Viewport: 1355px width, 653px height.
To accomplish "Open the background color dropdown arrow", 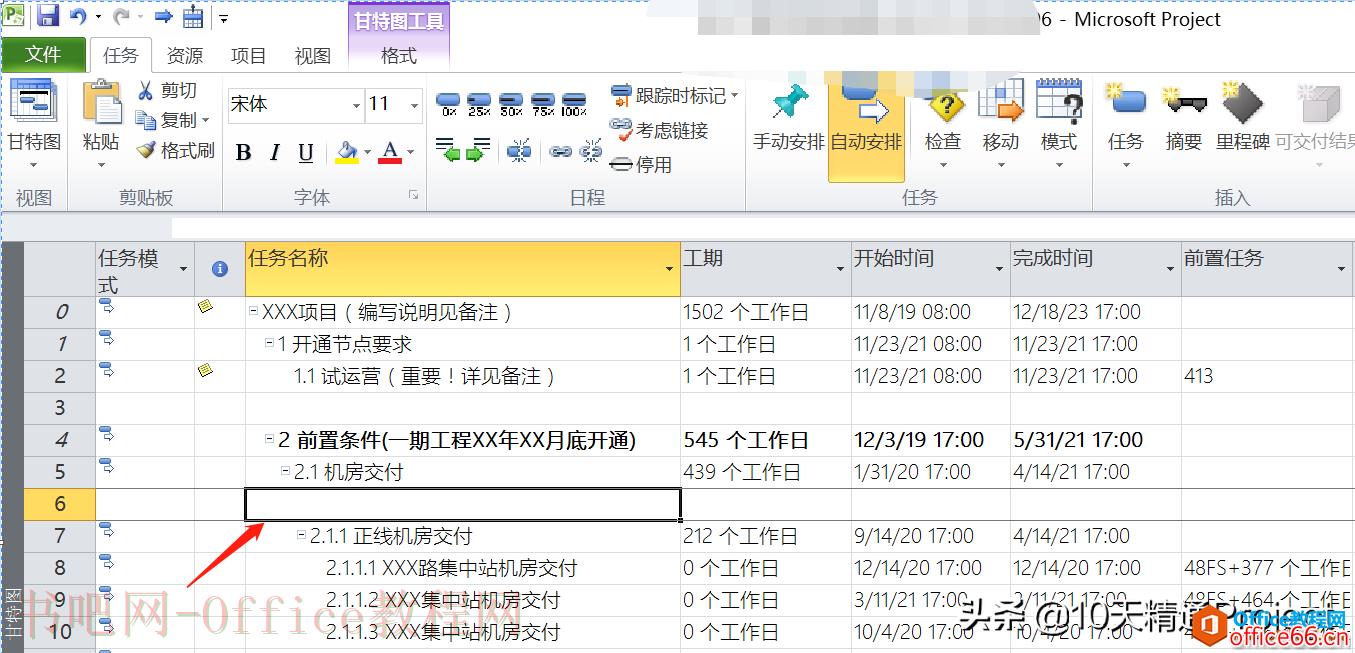I will coord(367,153).
